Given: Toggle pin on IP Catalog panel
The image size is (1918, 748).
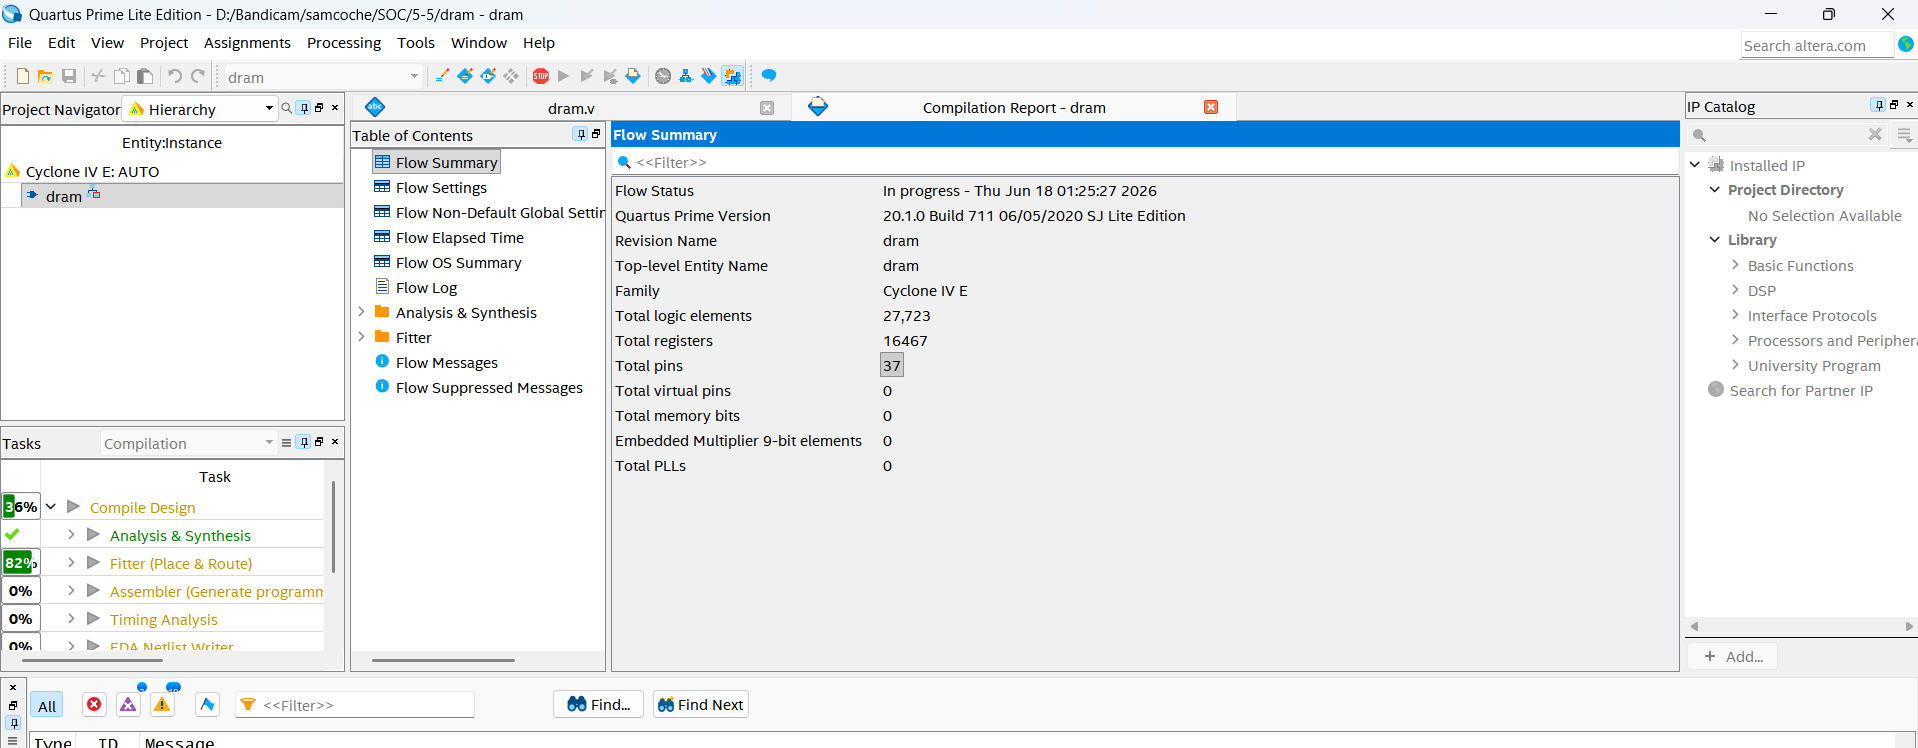Looking at the screenshot, I should [1878, 105].
